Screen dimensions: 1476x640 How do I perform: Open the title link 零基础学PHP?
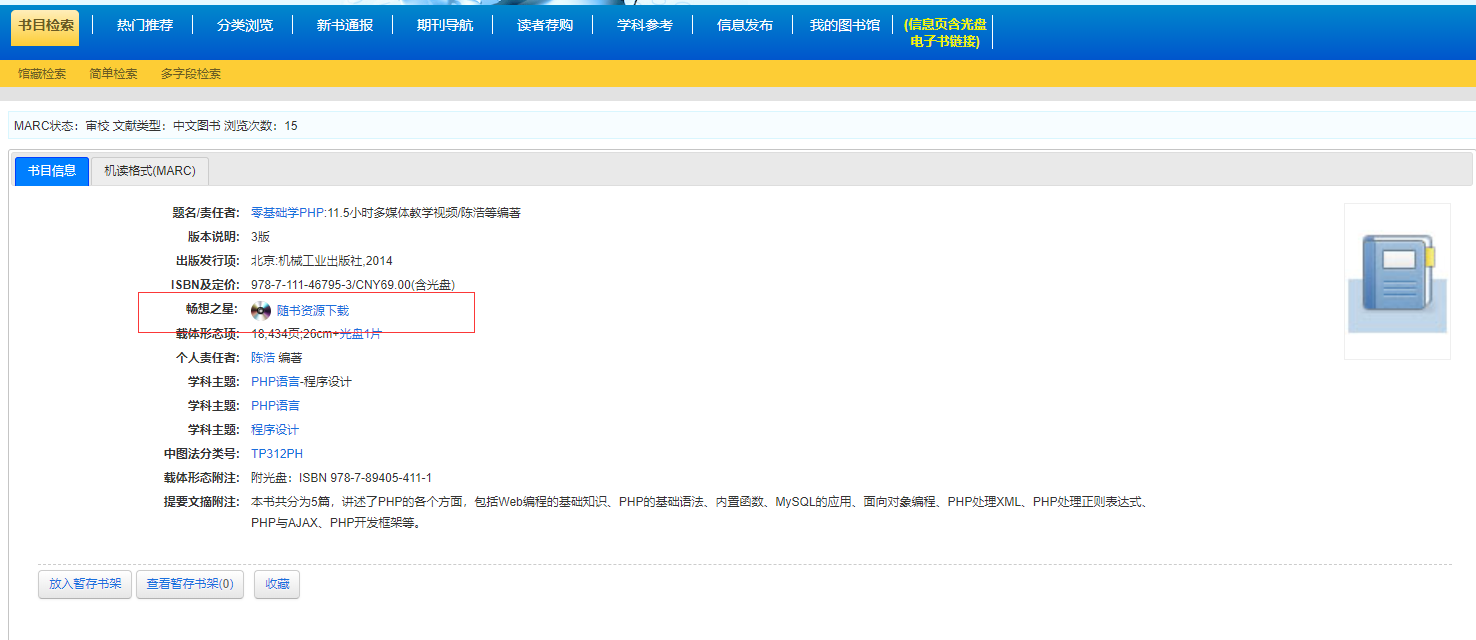pyautogui.click(x=288, y=213)
